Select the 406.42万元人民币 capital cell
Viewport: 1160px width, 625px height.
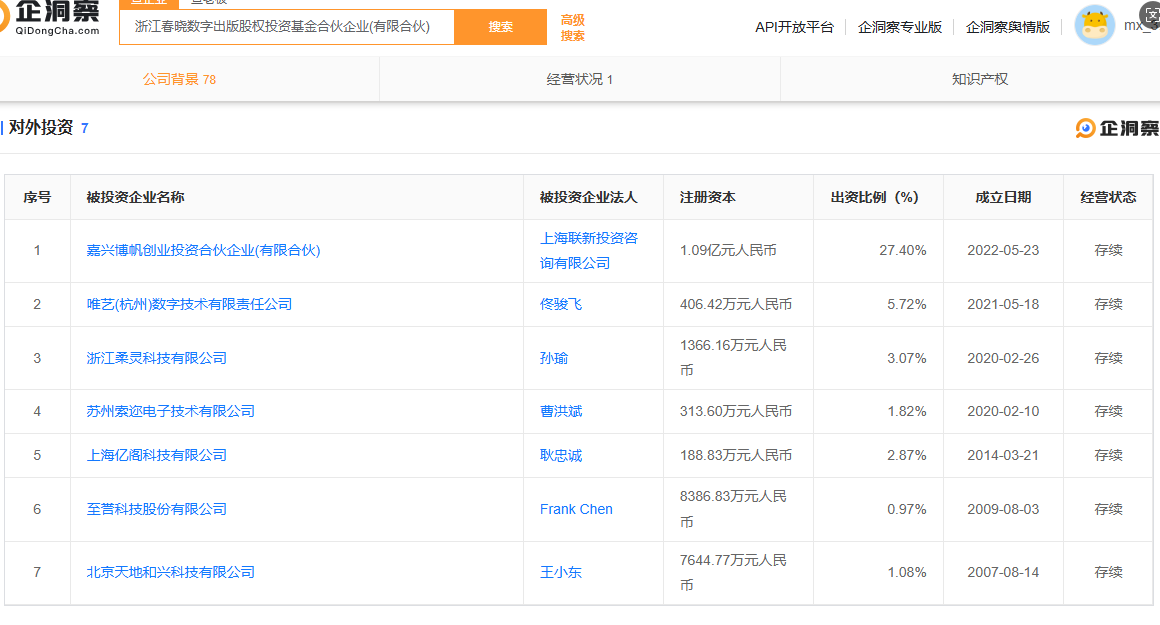[x=736, y=304]
